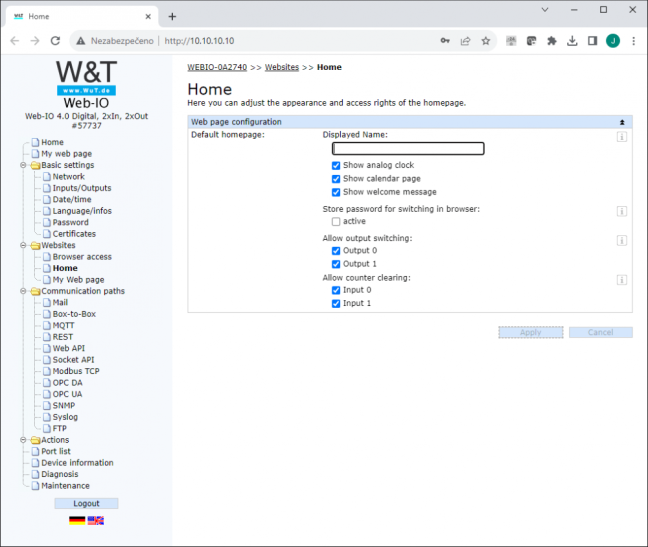
Task: Open info icon next to Displayed Name
Action: tap(622, 137)
